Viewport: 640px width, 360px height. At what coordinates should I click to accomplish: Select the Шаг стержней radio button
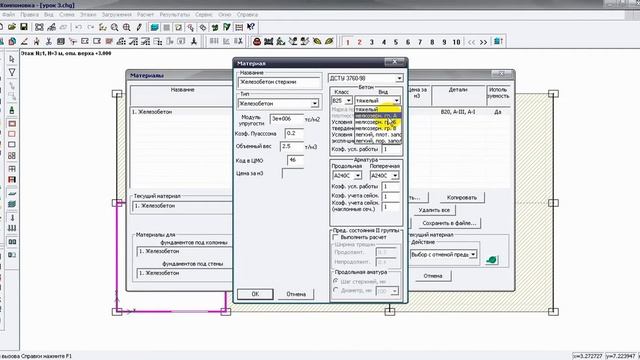336,281
